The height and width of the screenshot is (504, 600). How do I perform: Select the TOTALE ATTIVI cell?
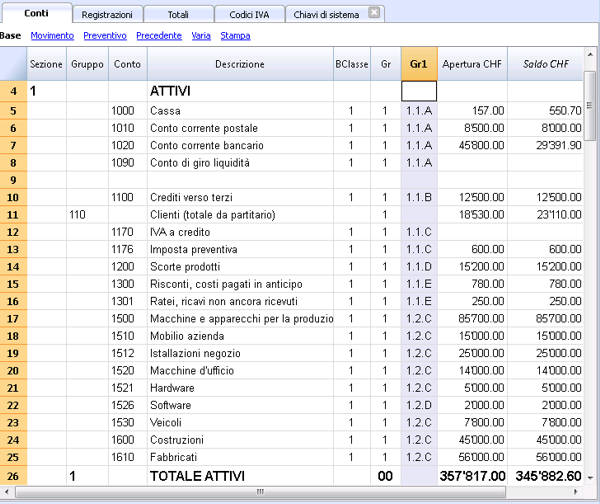(x=240, y=476)
